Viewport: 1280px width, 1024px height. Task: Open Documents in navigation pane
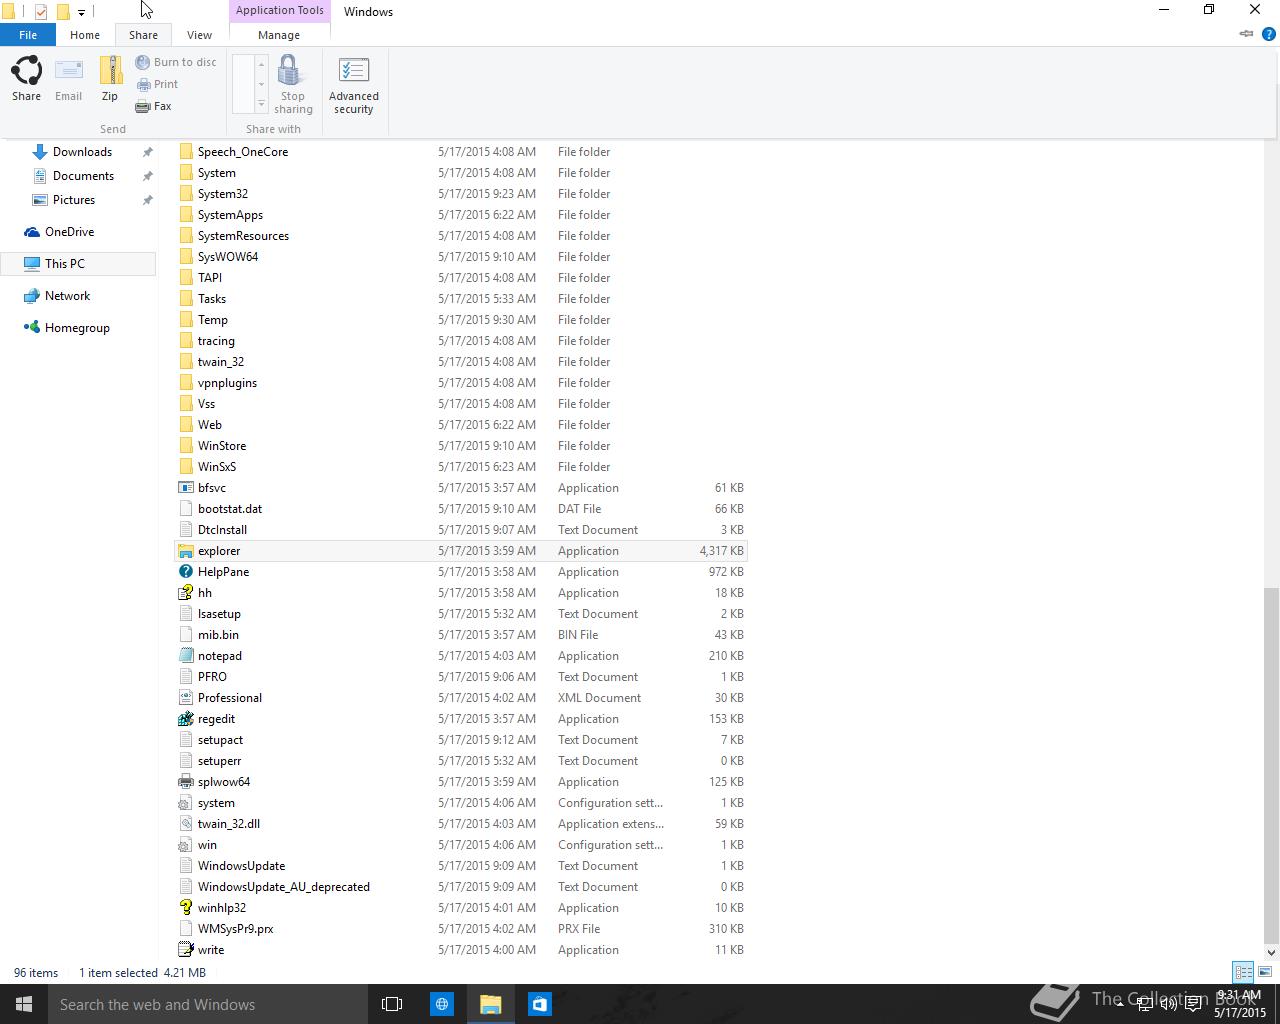[x=83, y=176]
